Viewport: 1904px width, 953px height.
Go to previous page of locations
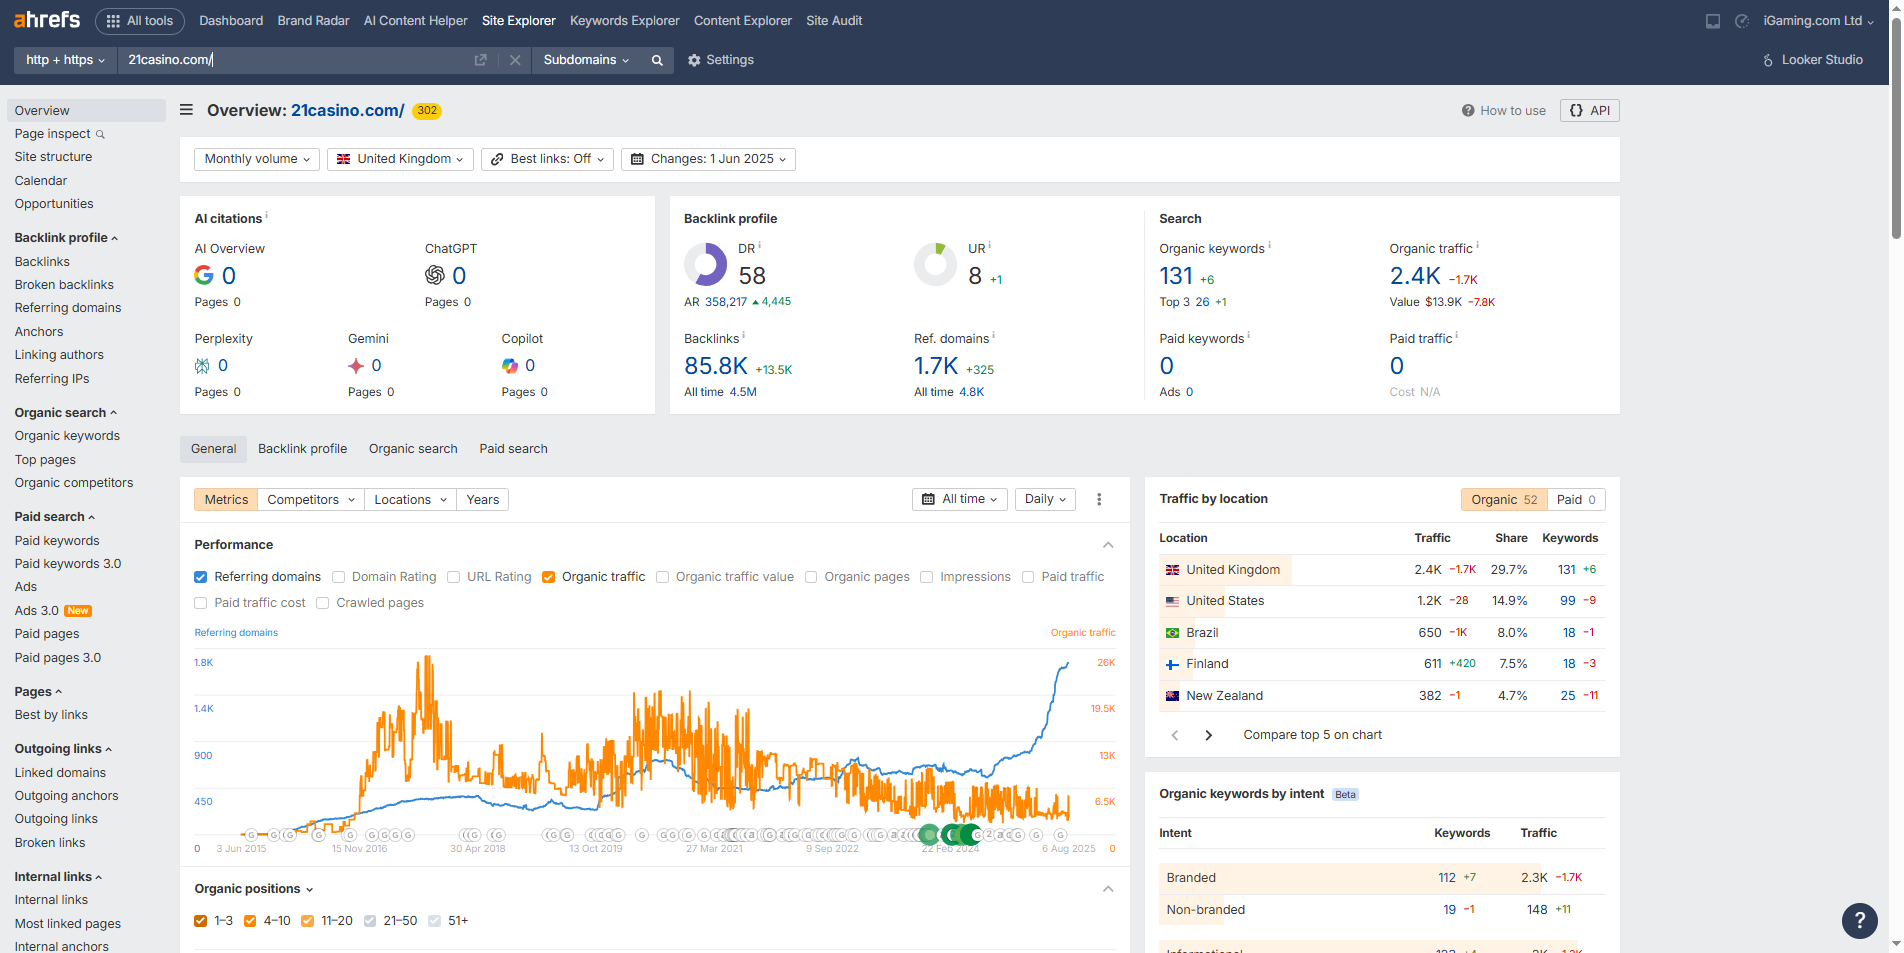1175,735
